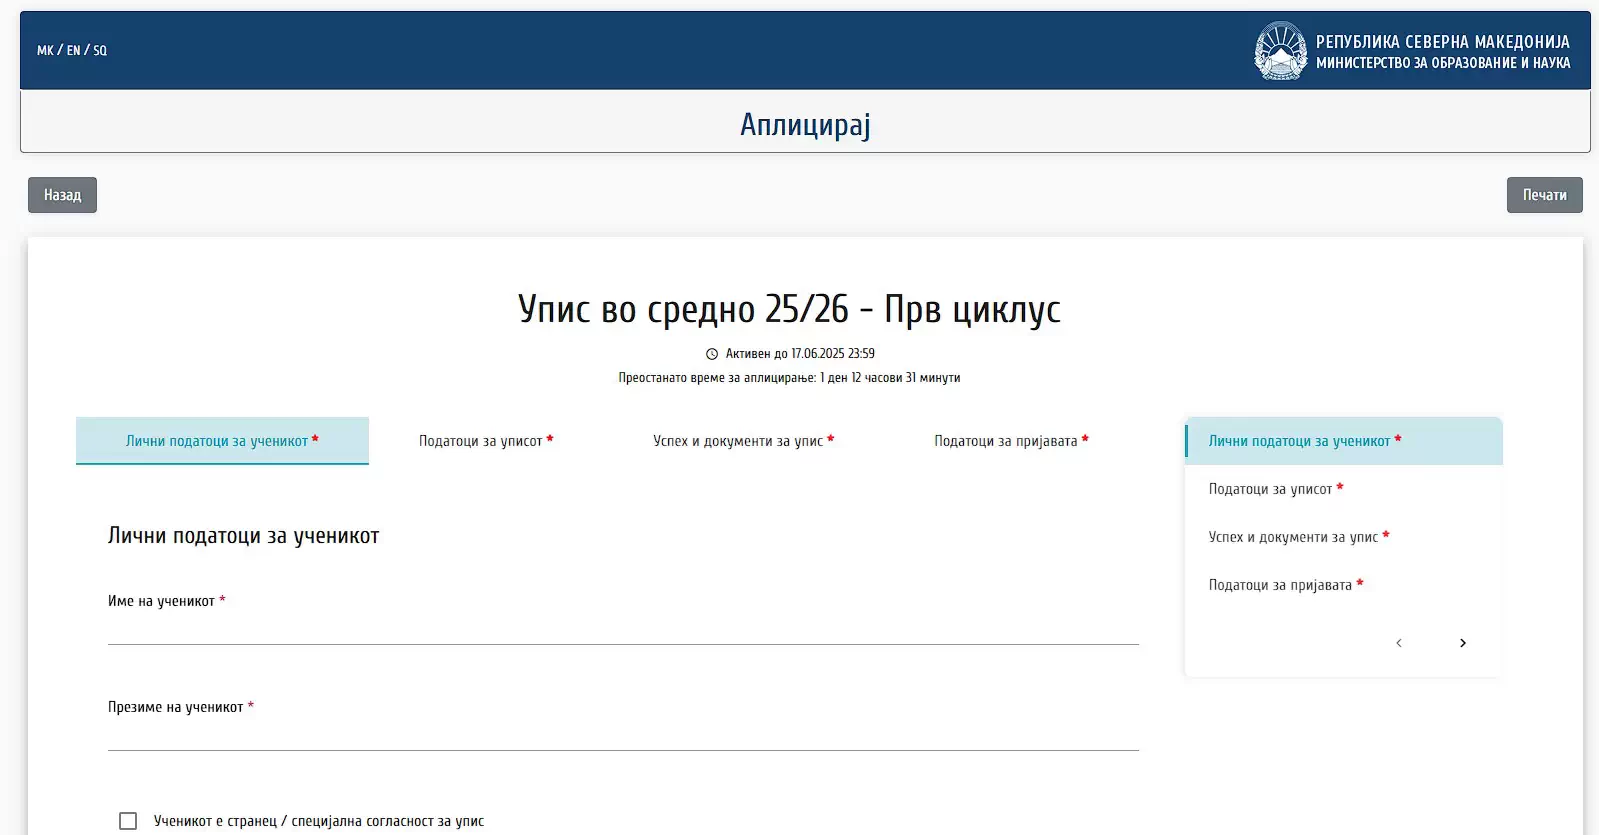Switch language to MK

click(45, 50)
